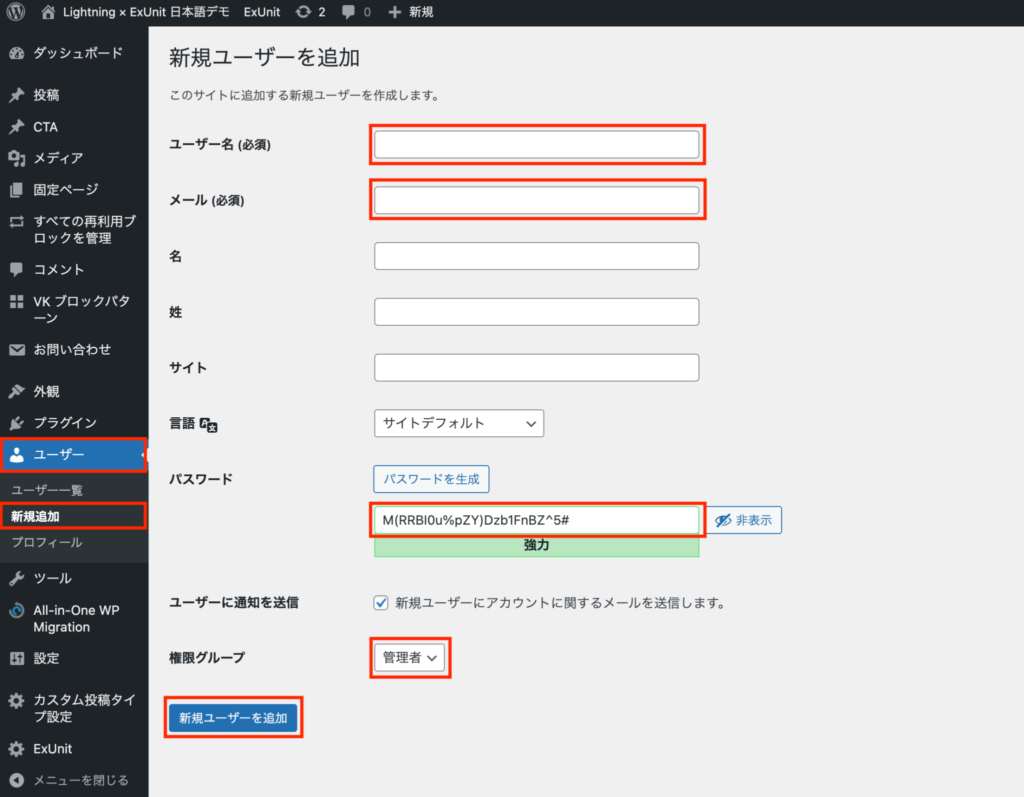Expand the 権限グループ 管理者 dropdown
1024x797 pixels.
(x=410, y=658)
